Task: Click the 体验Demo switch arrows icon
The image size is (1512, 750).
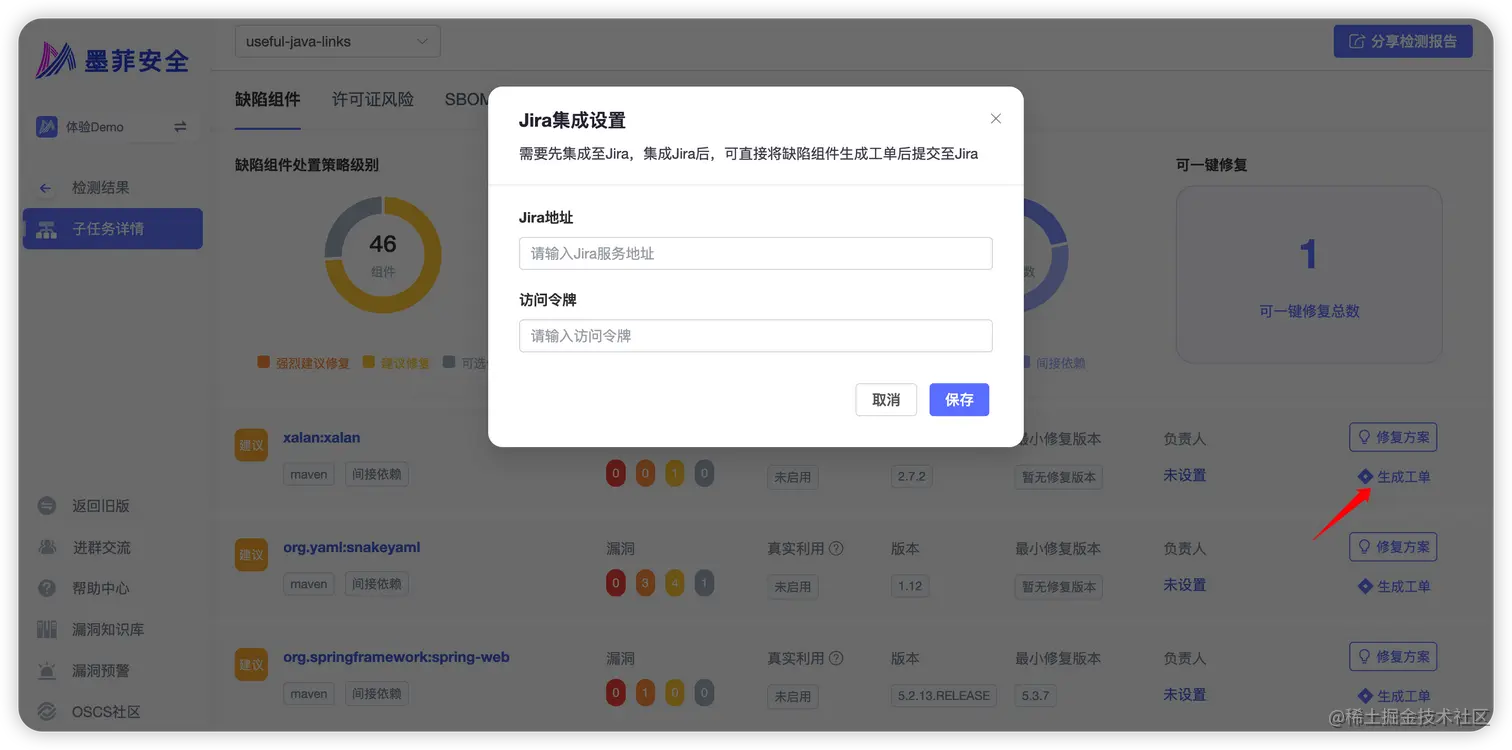Action: click(180, 127)
